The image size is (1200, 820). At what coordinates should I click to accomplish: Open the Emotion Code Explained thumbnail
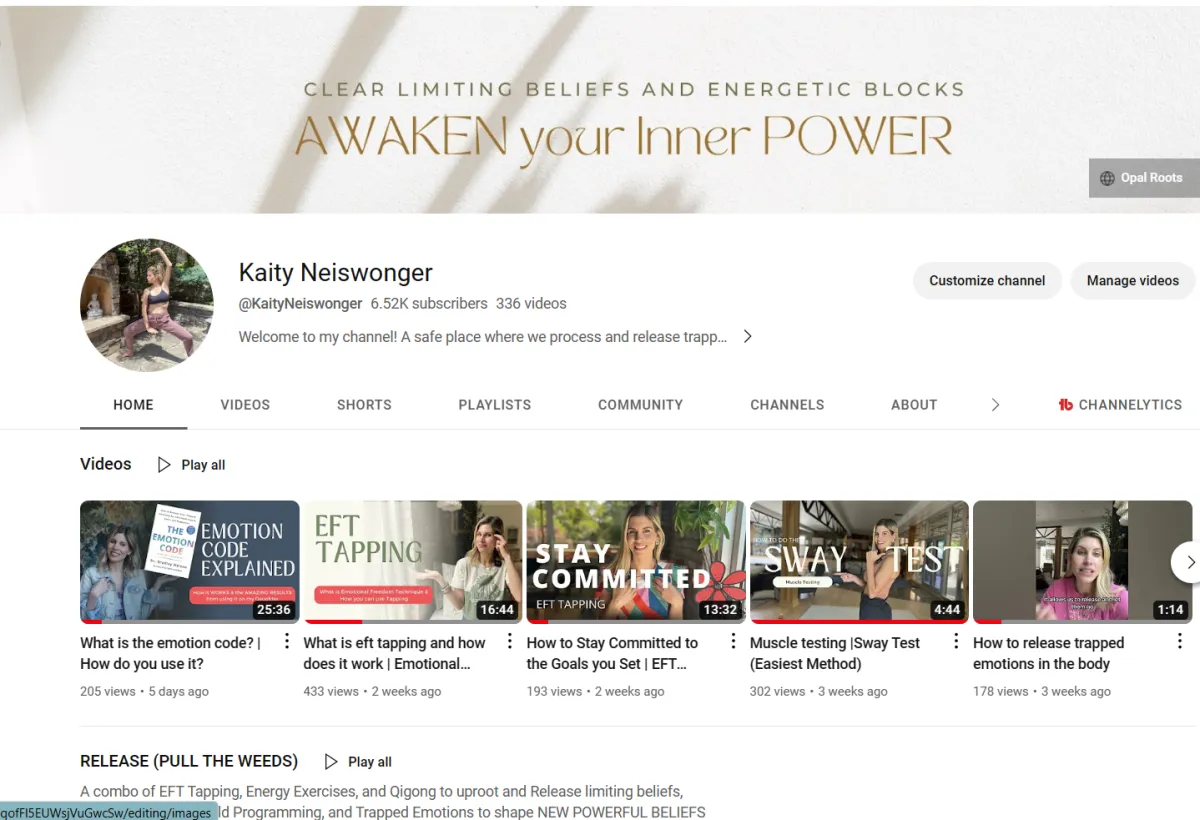pos(190,562)
